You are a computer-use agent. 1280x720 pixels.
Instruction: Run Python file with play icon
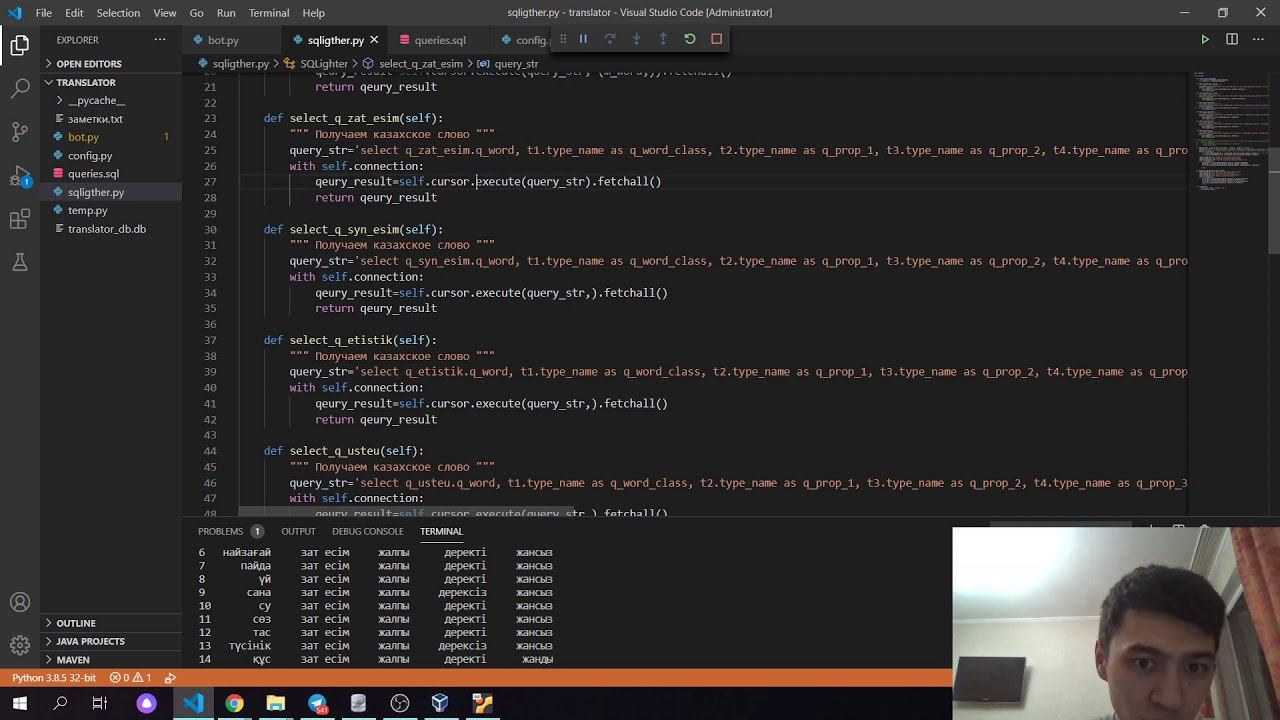1205,40
